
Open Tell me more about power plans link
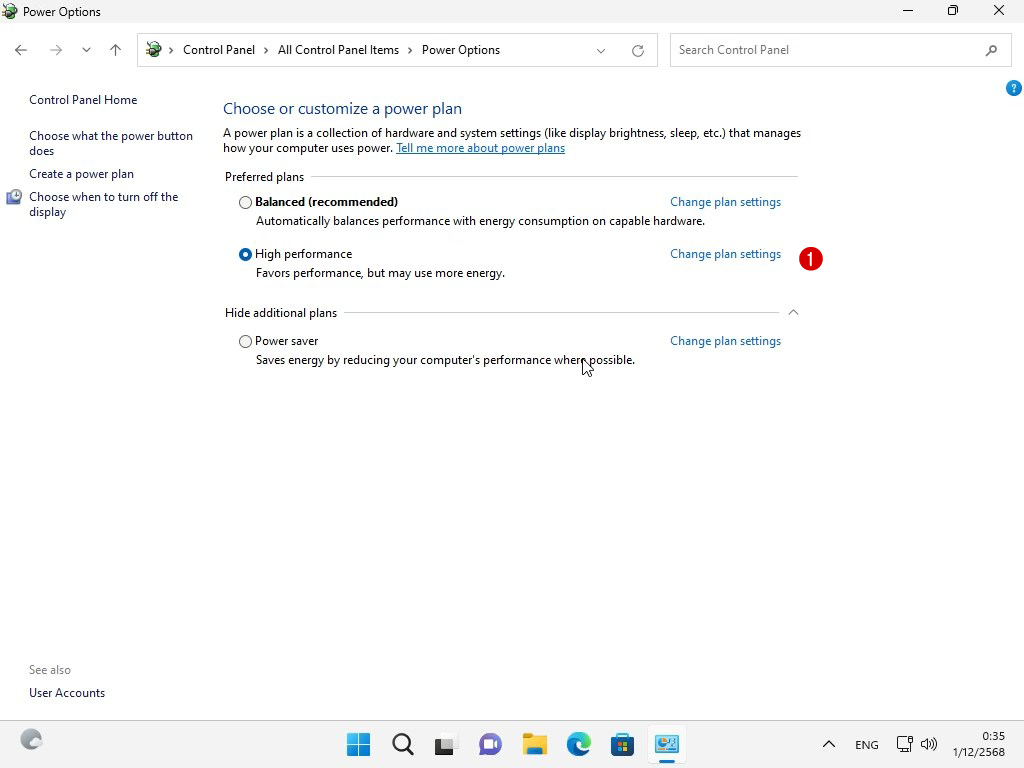click(x=480, y=148)
